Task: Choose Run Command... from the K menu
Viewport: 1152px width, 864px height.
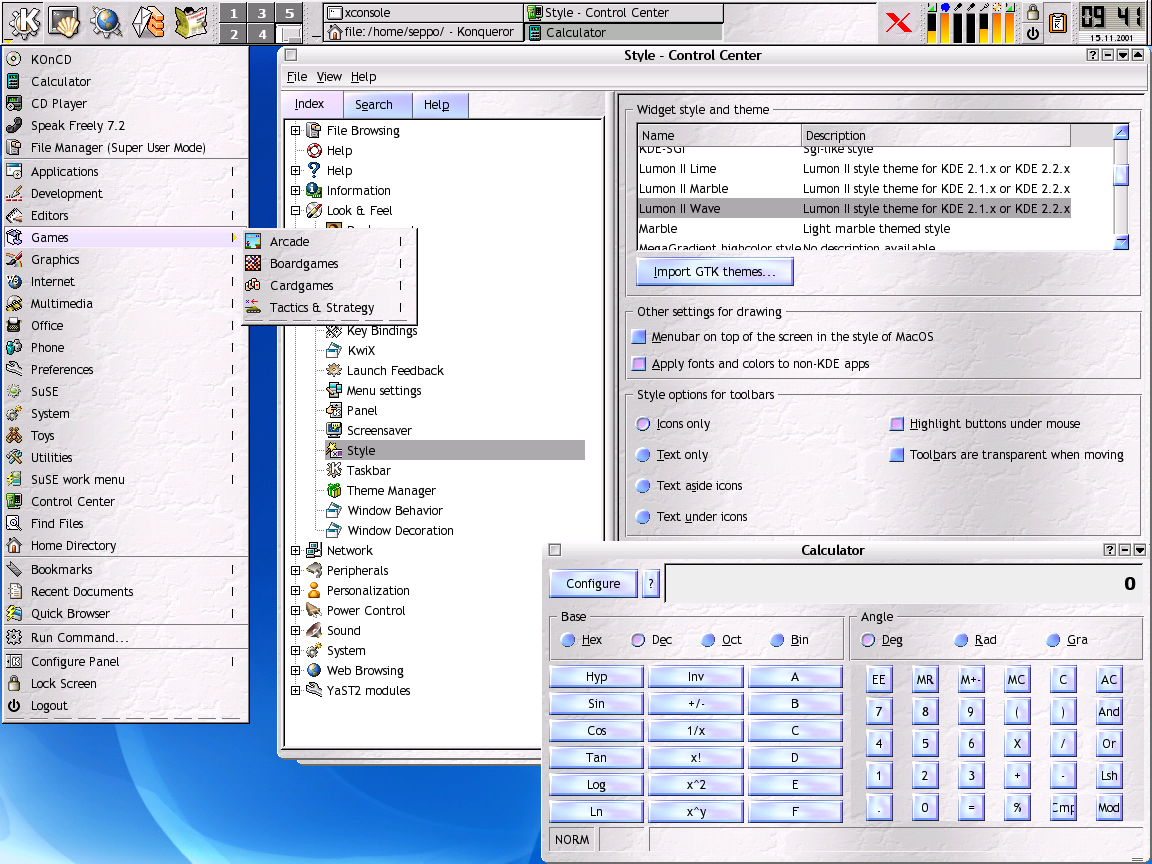Action: (125, 638)
